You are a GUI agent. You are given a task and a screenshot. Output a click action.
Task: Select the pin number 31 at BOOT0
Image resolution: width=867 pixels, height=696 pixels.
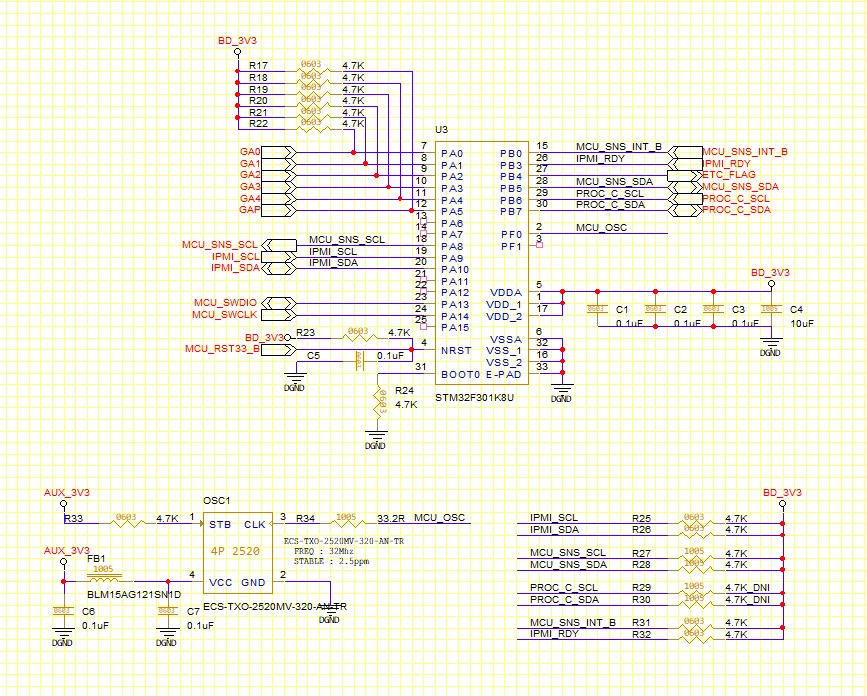(x=421, y=367)
